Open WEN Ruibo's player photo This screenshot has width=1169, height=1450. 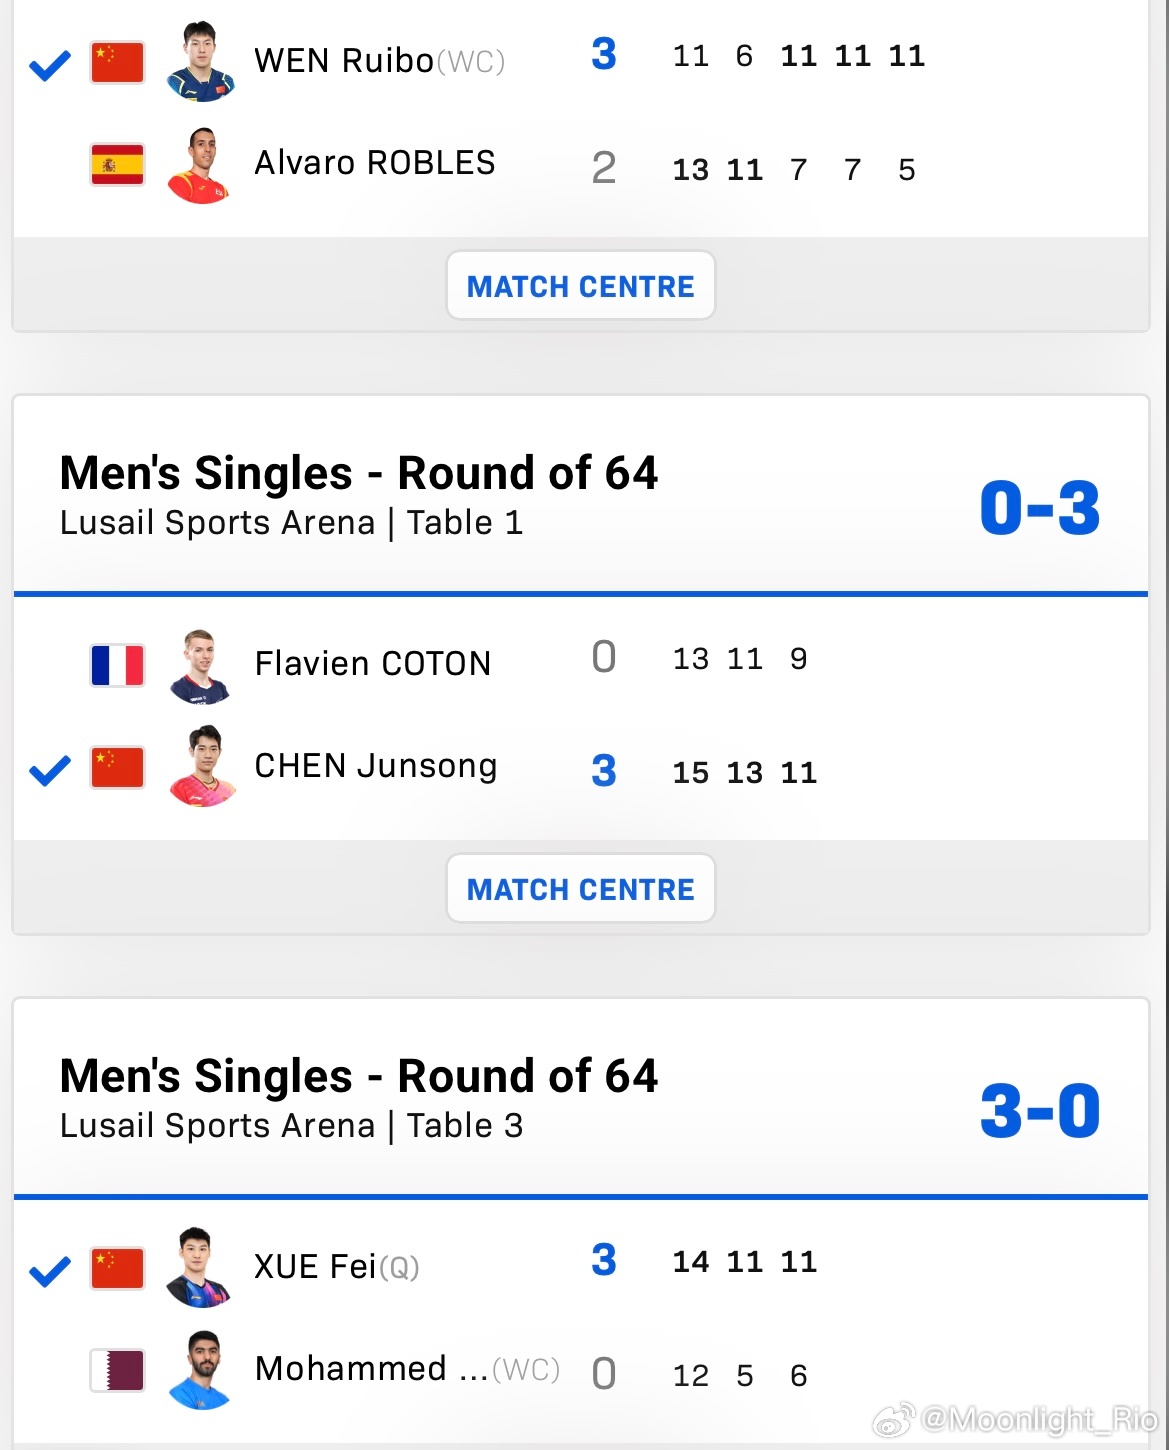tap(201, 61)
